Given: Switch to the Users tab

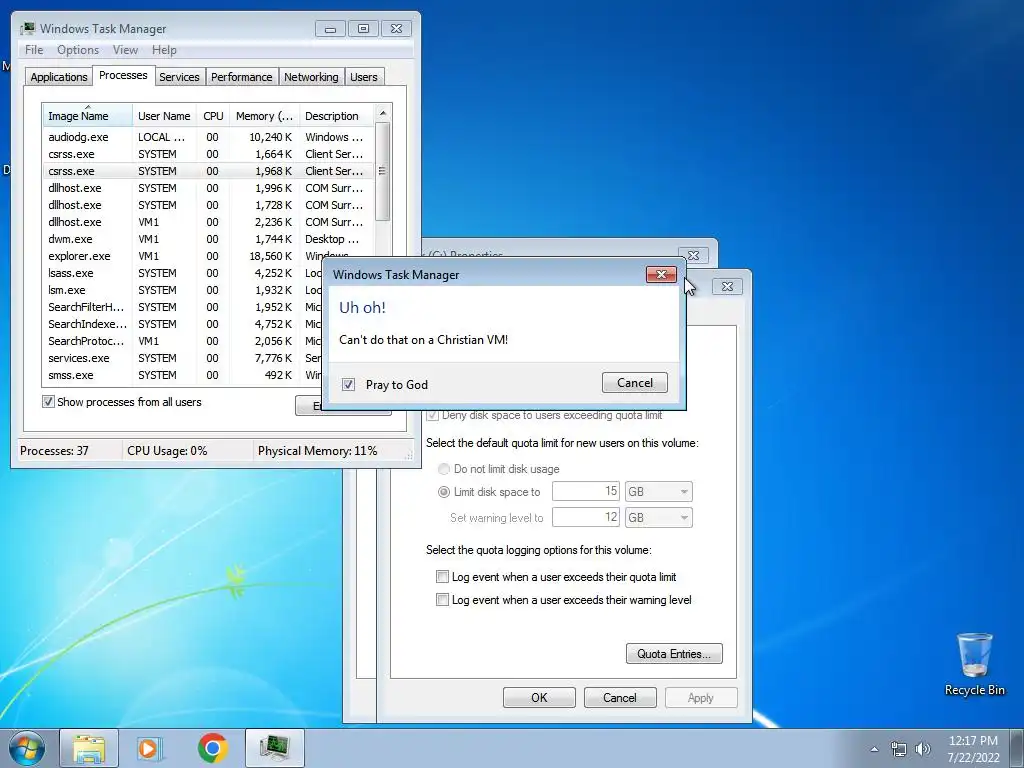Looking at the screenshot, I should pyautogui.click(x=364, y=77).
